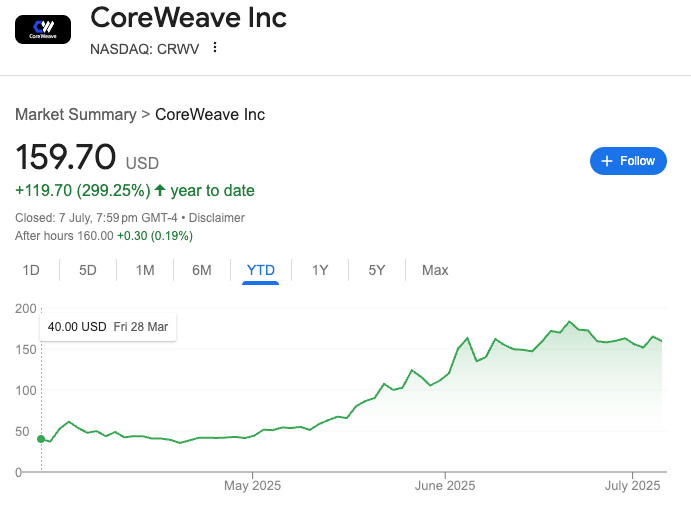Show the Max time range
Image resolution: width=691 pixels, height=511 pixels.
pyautogui.click(x=435, y=270)
